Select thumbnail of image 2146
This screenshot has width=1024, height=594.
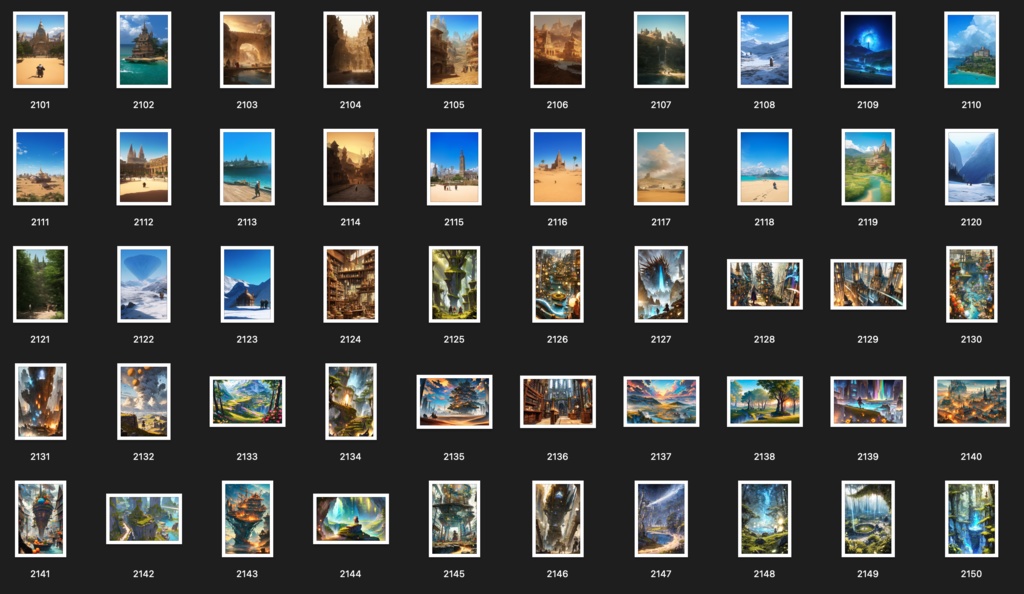pyautogui.click(x=558, y=519)
